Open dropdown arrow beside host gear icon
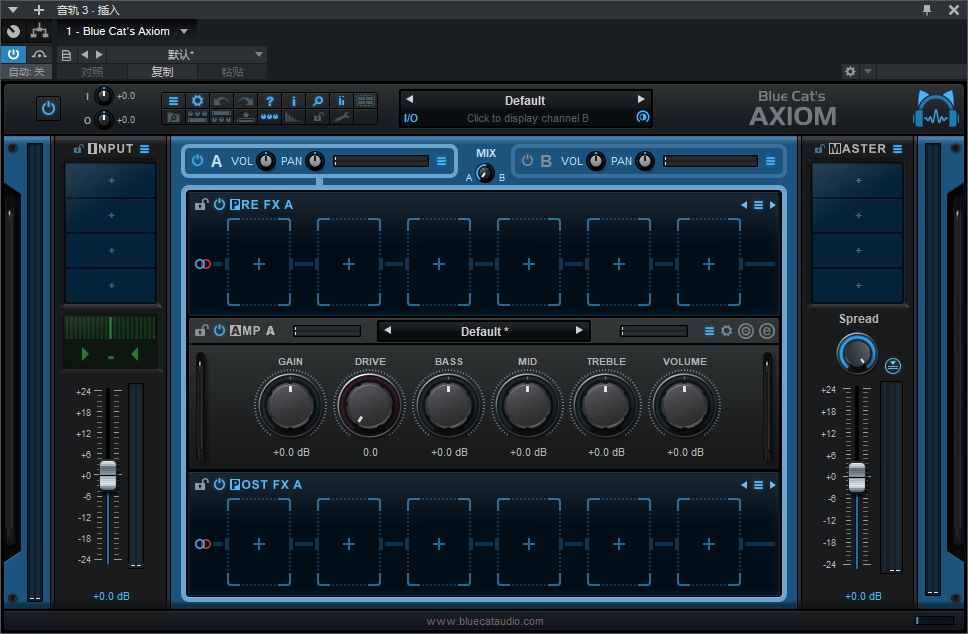Screen dimensions: 968x634 click(868, 72)
